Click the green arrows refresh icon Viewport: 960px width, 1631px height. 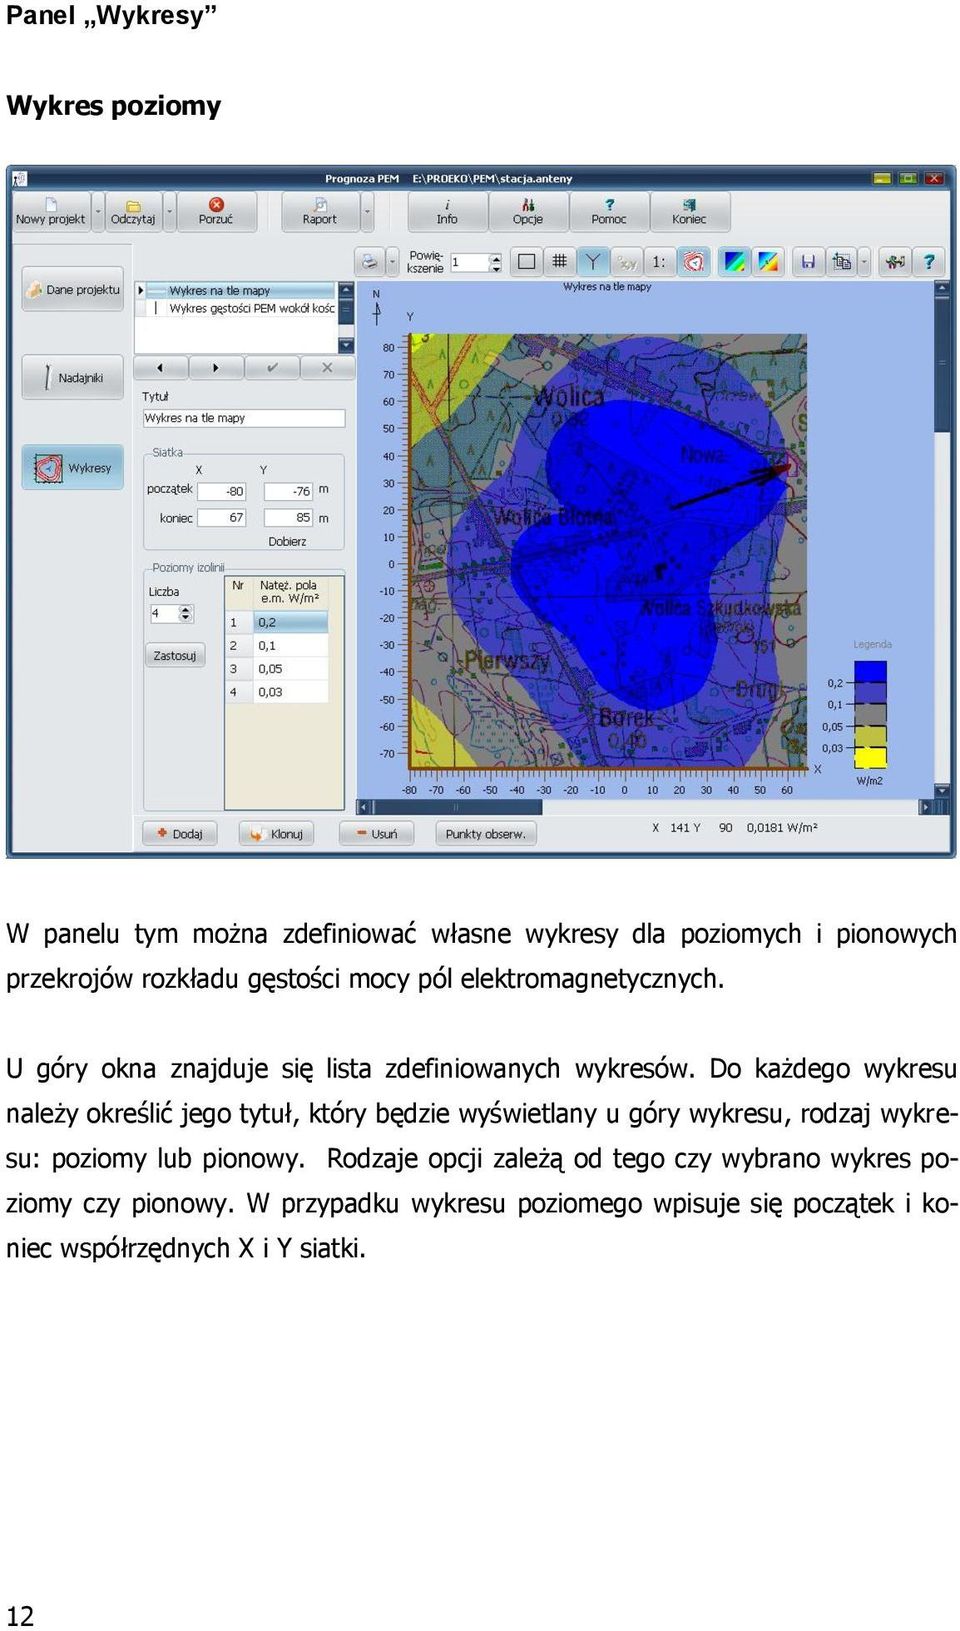tap(895, 262)
